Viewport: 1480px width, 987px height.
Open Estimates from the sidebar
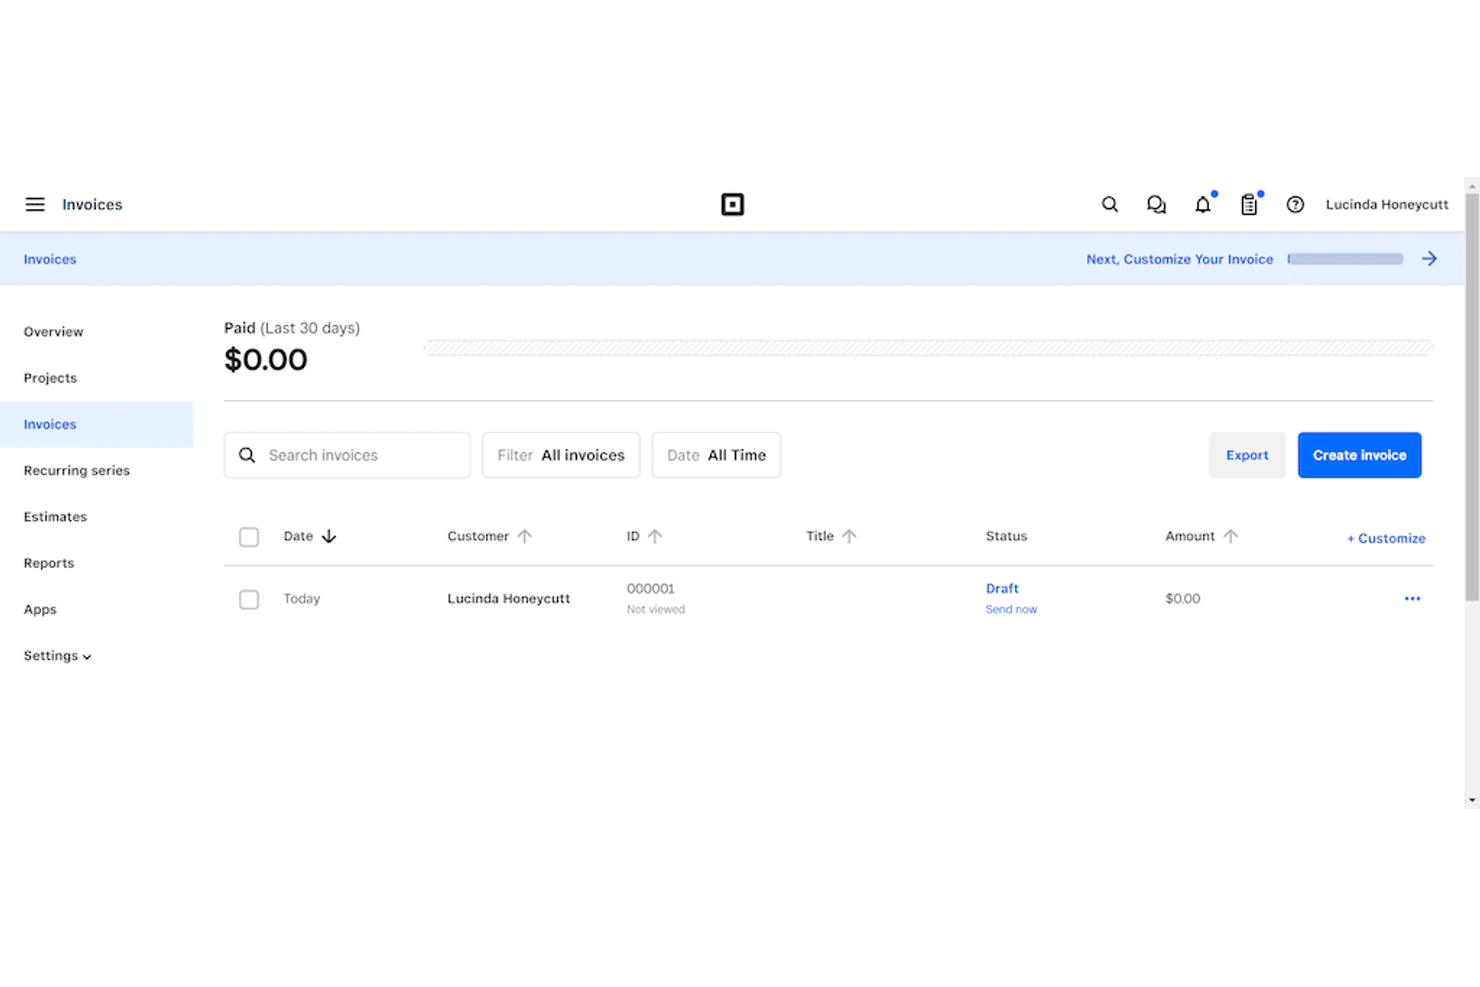[55, 516]
